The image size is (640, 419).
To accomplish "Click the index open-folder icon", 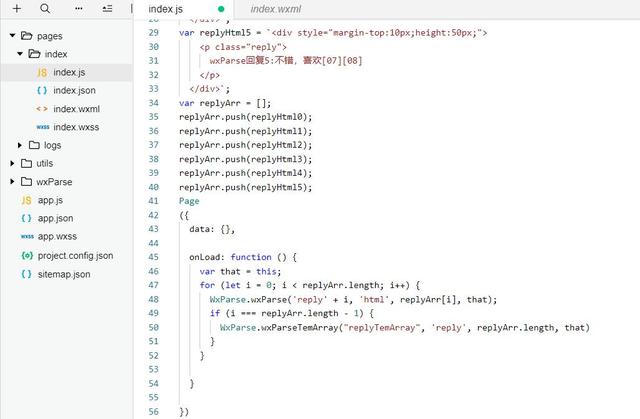I will click(x=34, y=54).
